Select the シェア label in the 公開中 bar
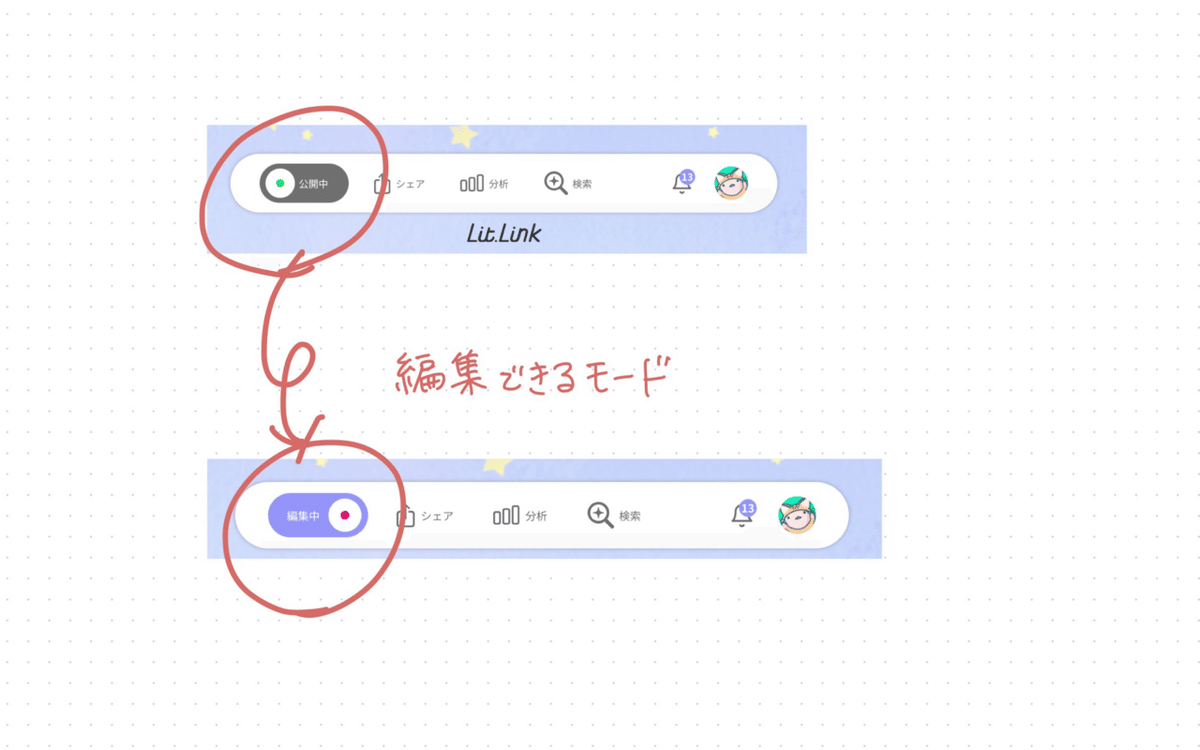This screenshot has width=1200, height=750. coord(410,185)
